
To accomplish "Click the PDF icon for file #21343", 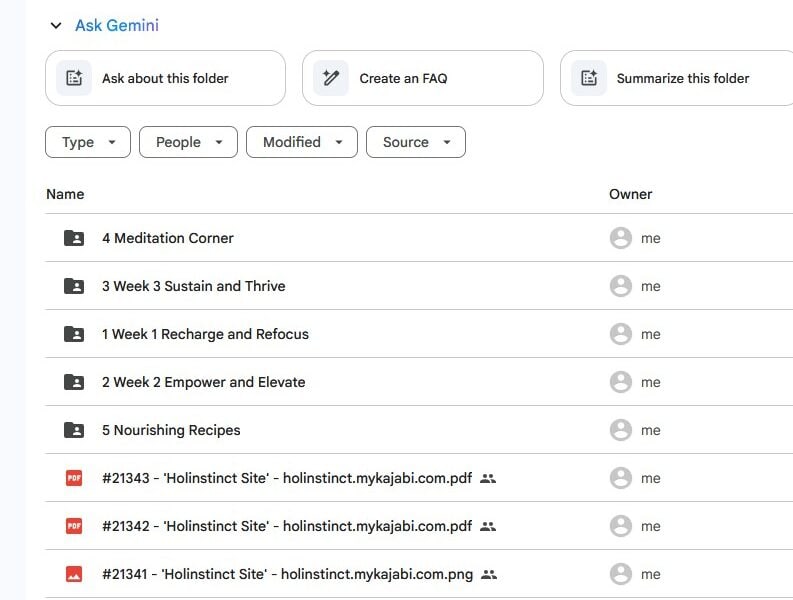I will [74, 478].
